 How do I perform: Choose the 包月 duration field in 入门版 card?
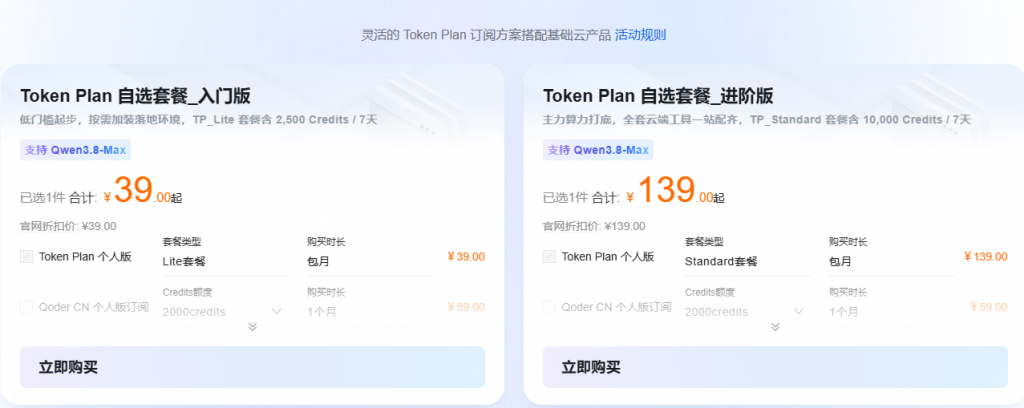tap(369, 262)
